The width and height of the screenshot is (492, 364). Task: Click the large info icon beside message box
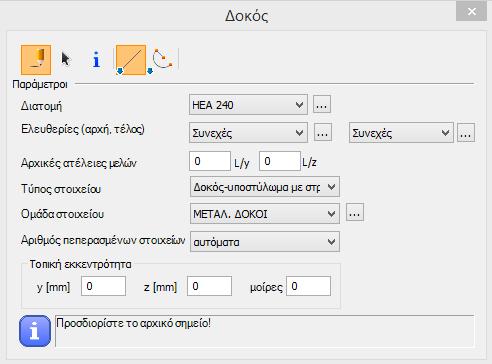[x=35, y=331]
